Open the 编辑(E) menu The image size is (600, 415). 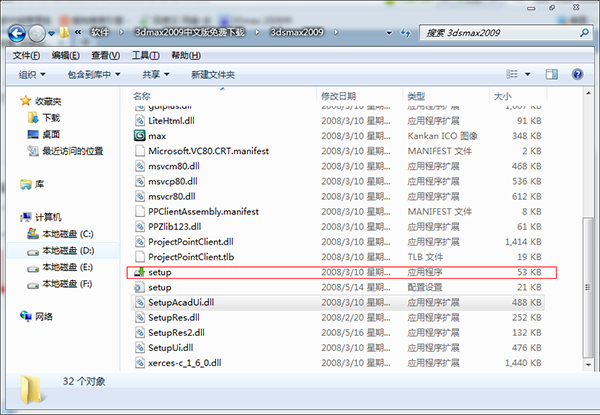tap(66, 56)
